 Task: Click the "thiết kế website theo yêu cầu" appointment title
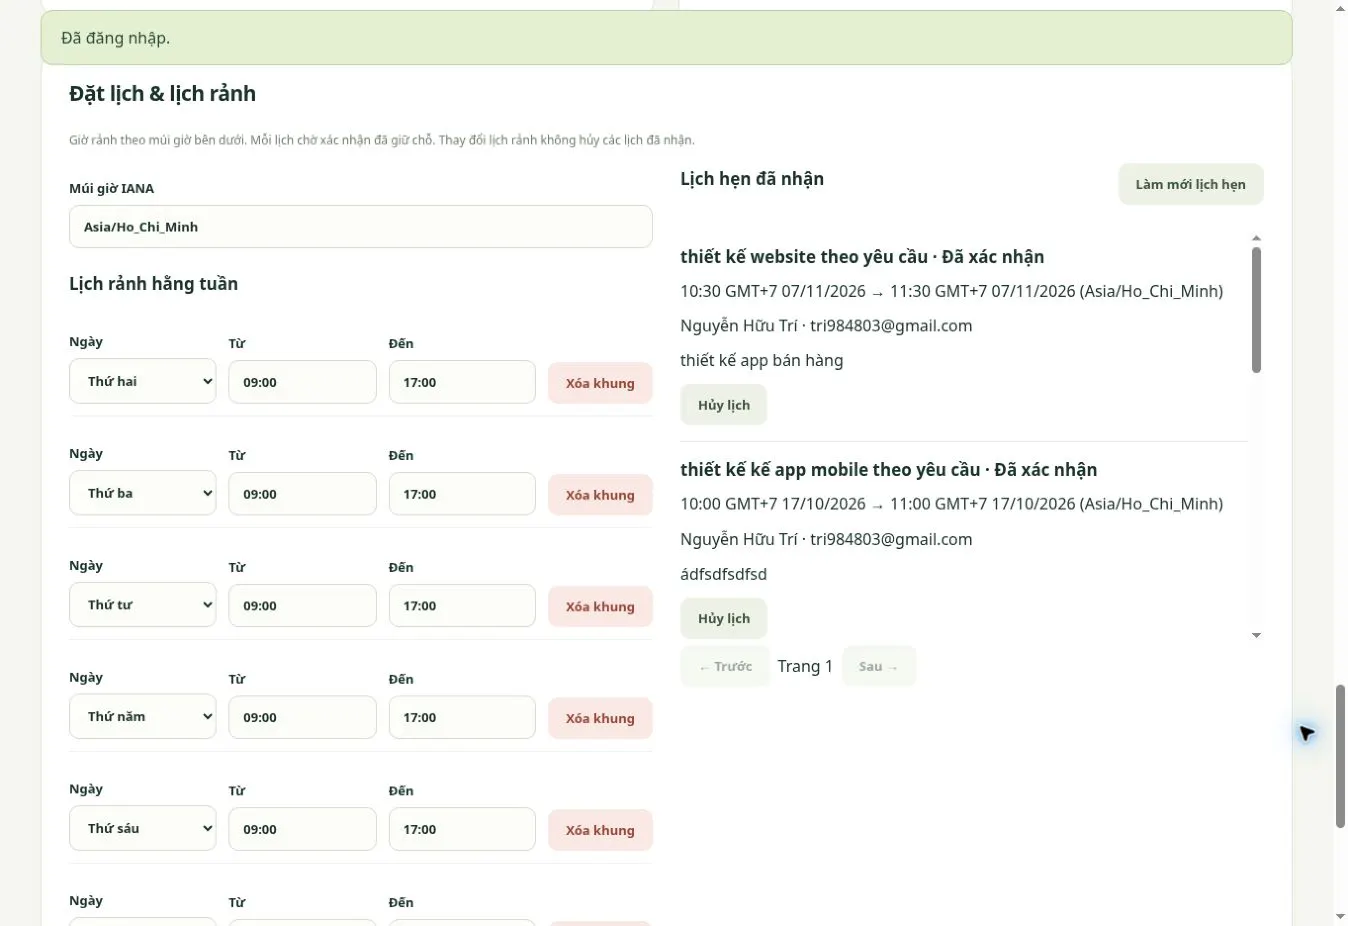tap(804, 257)
